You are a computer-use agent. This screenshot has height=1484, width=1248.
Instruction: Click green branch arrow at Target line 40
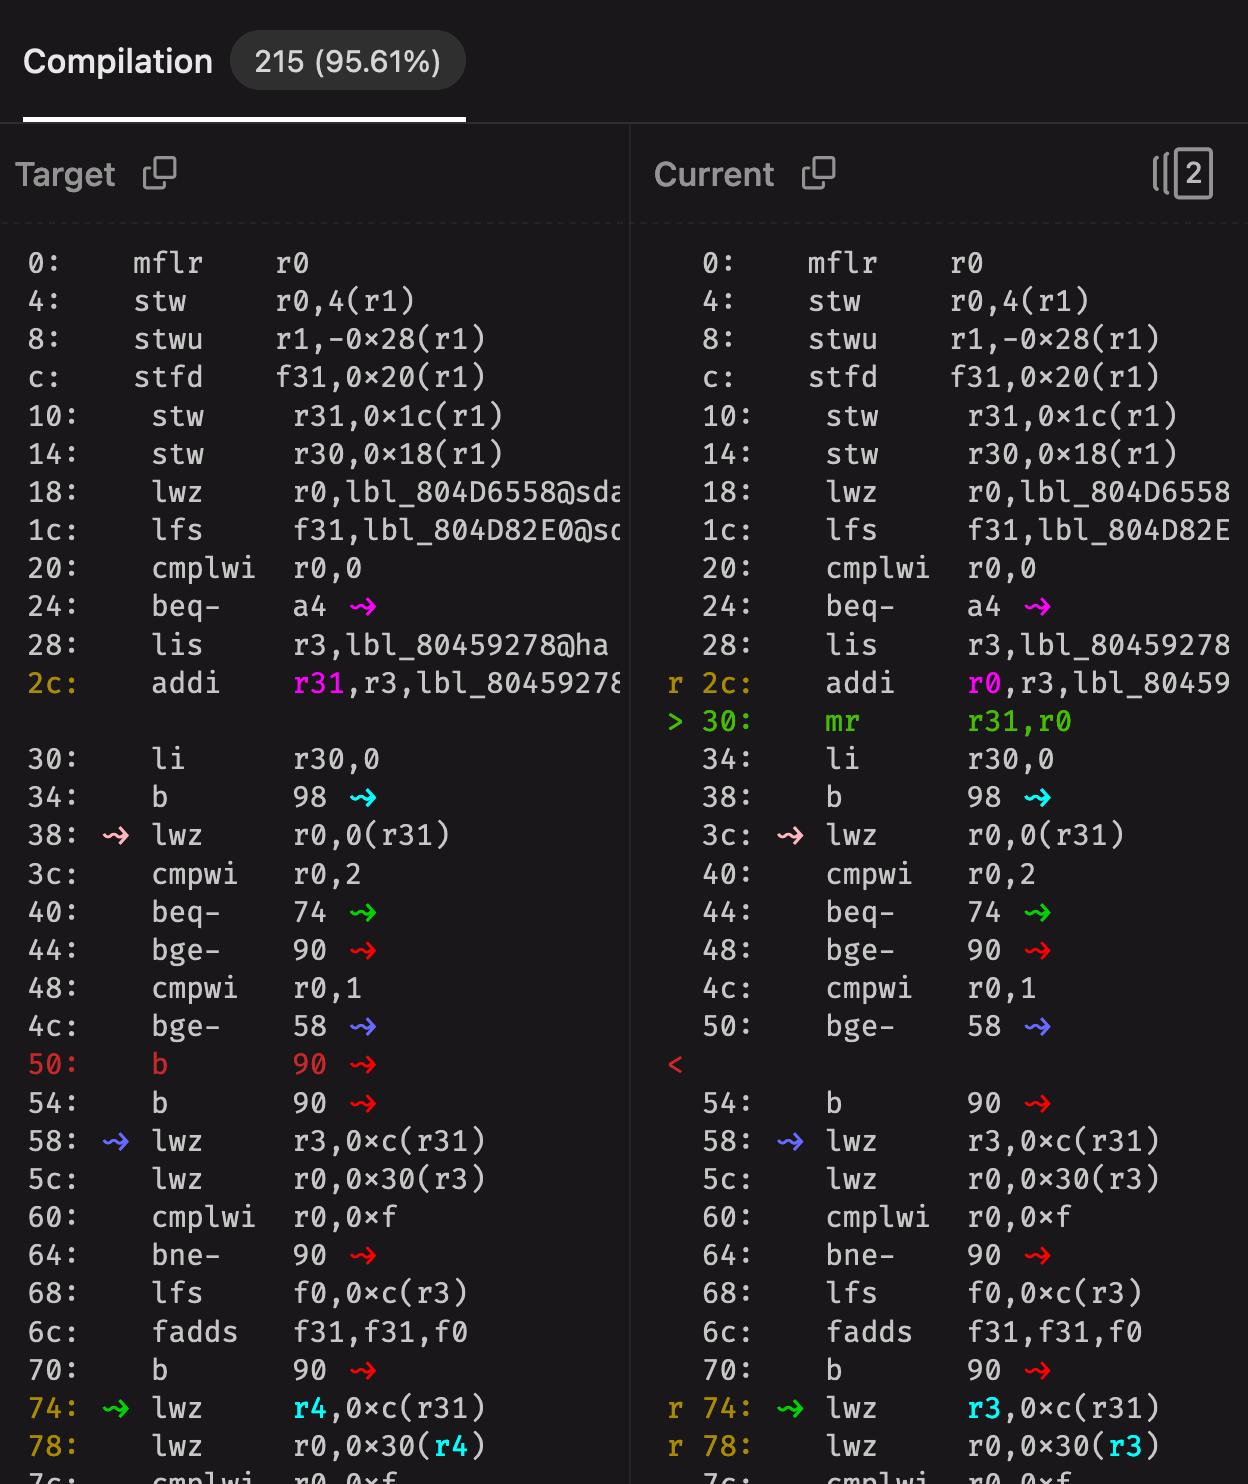pos(363,912)
